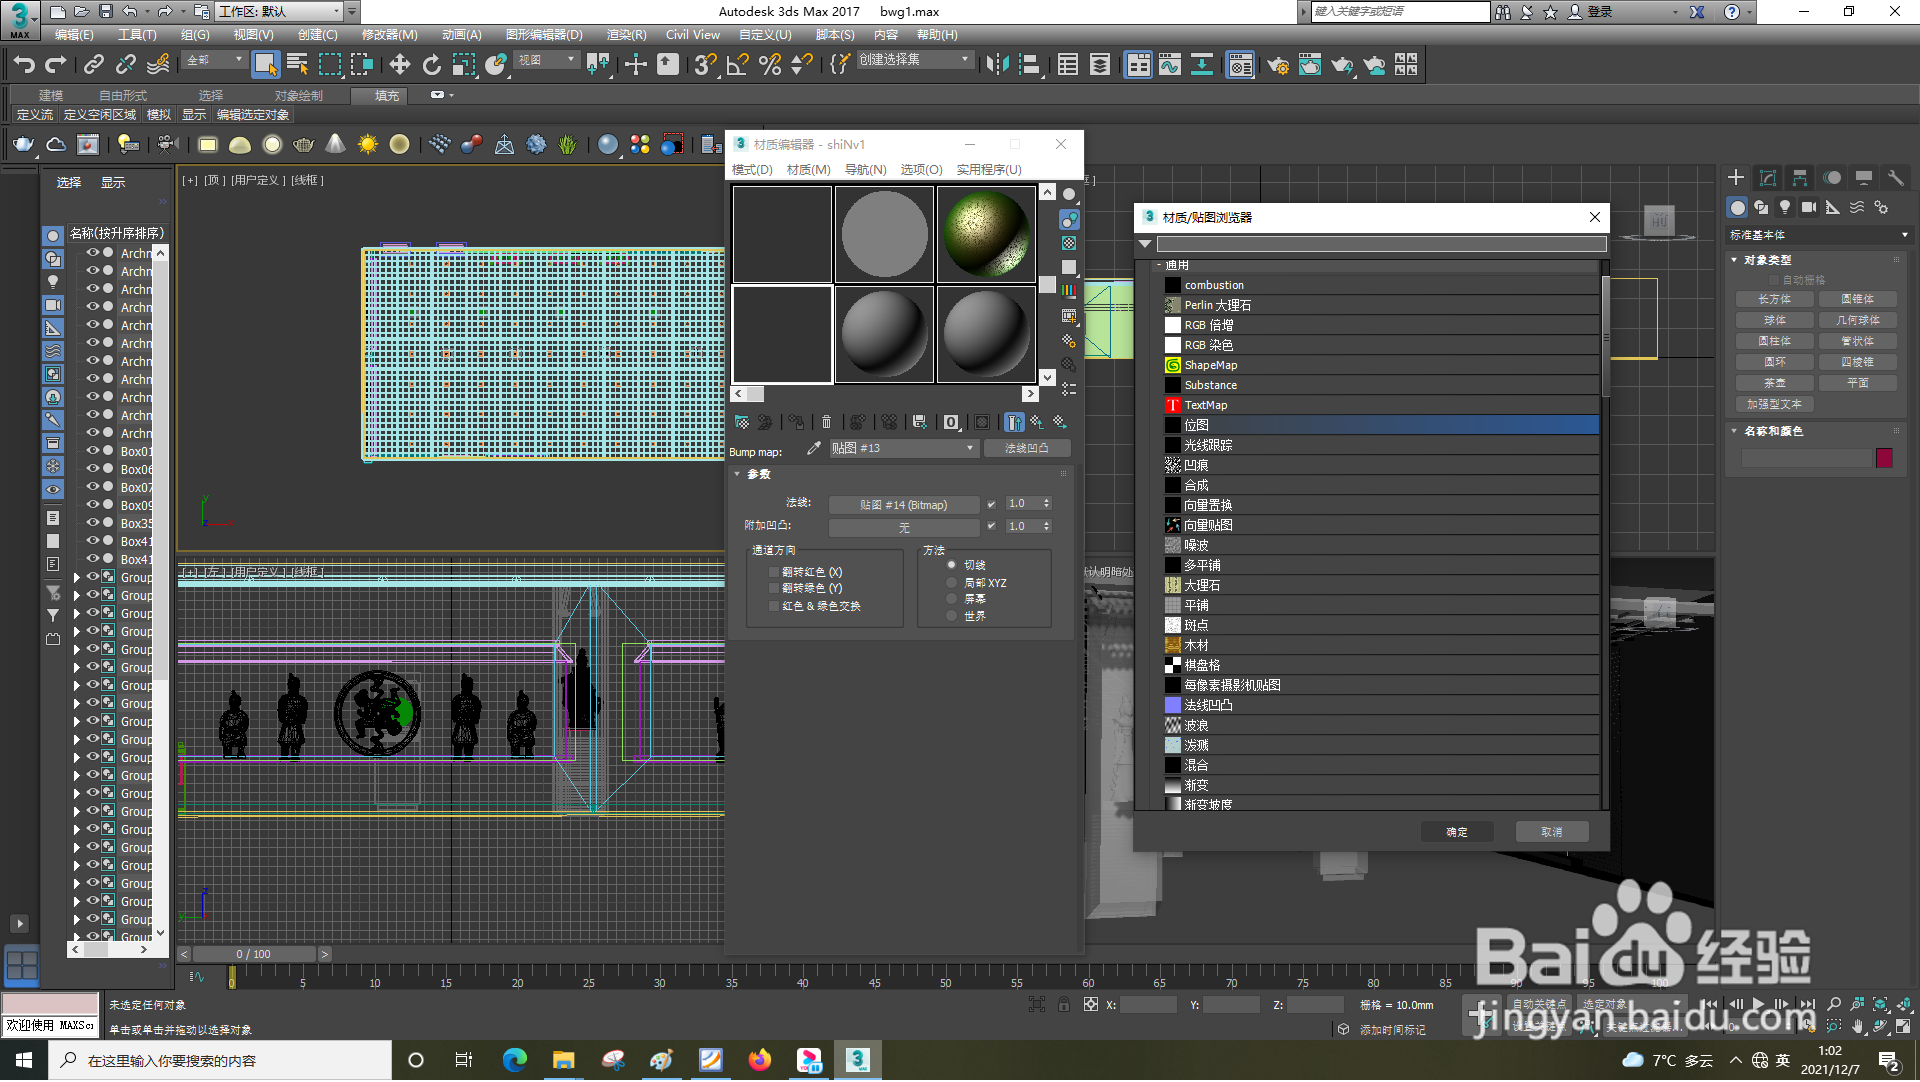The height and width of the screenshot is (1082, 1920).
Task: Activate the Select and Rotate tool
Action: 432,65
